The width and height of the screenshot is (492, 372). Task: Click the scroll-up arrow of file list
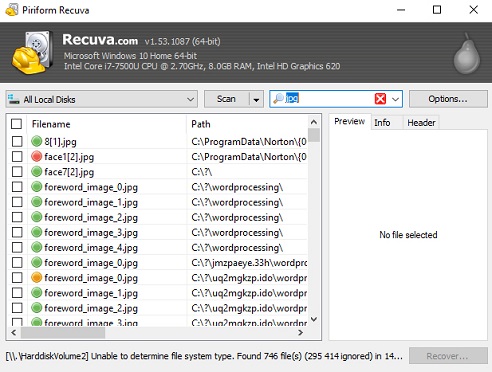click(x=314, y=122)
